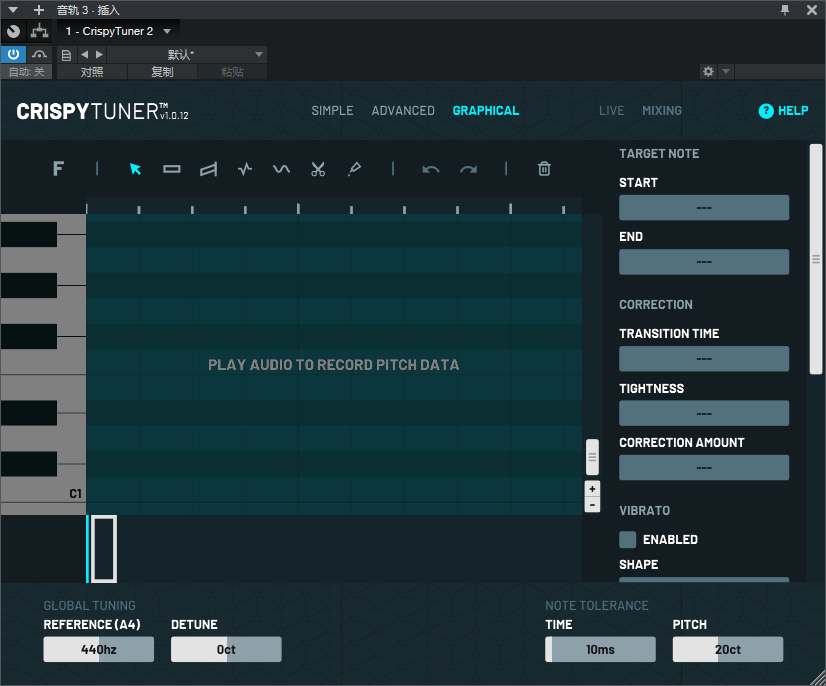826x686 pixels.
Task: Click the redo arrow icon
Action: point(468,170)
